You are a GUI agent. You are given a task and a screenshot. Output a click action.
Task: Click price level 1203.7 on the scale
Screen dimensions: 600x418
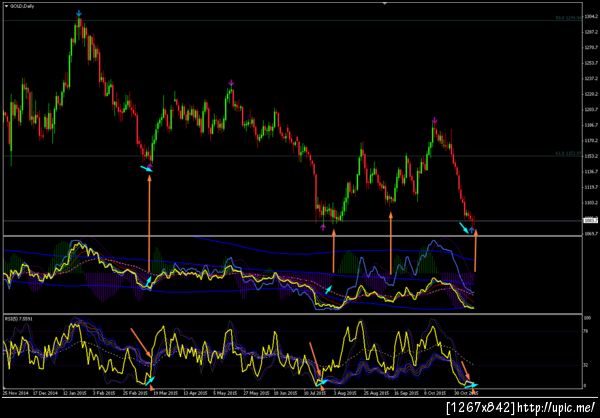(589, 110)
